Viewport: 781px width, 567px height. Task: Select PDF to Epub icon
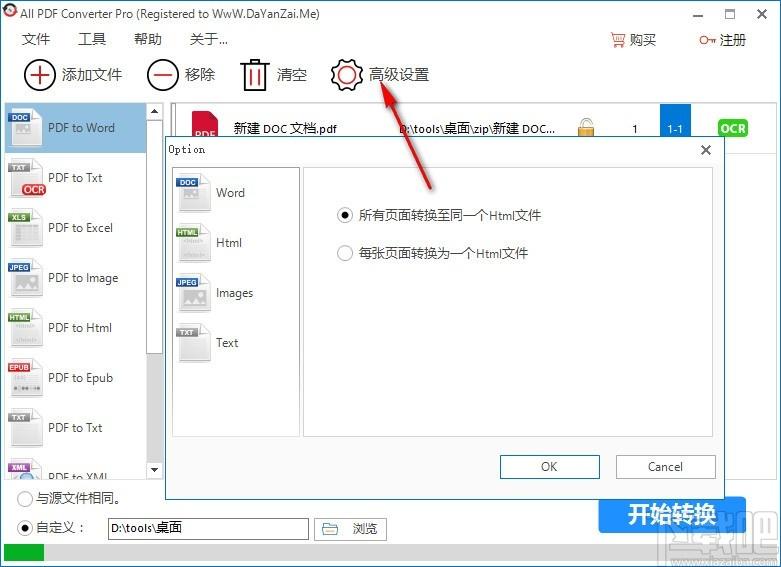pos(25,378)
